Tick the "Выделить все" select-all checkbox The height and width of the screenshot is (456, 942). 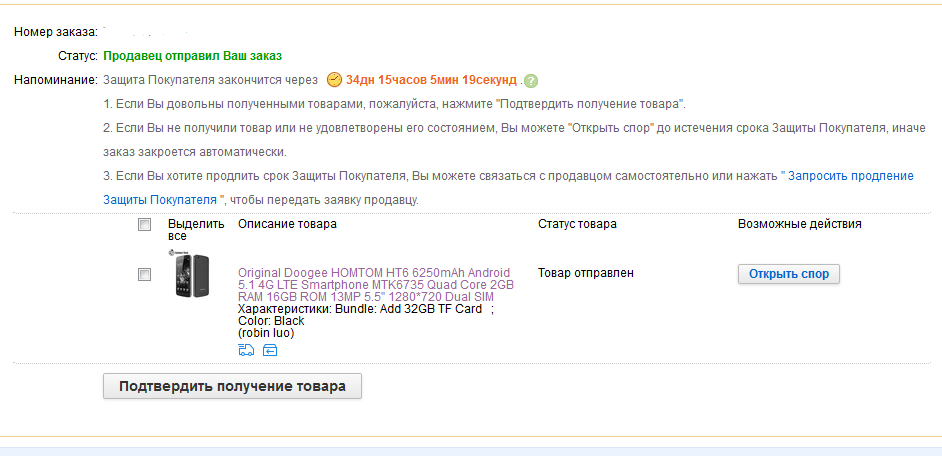tap(145, 225)
